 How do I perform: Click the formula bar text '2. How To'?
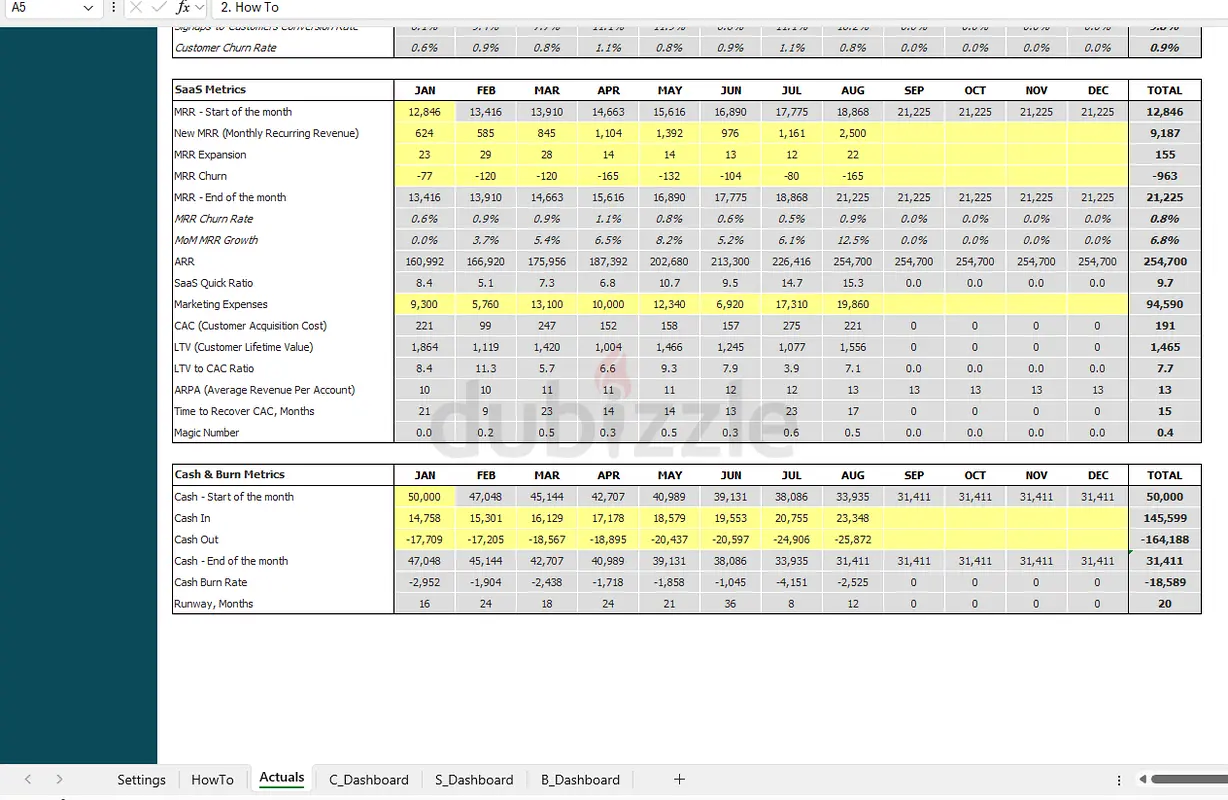coord(250,8)
